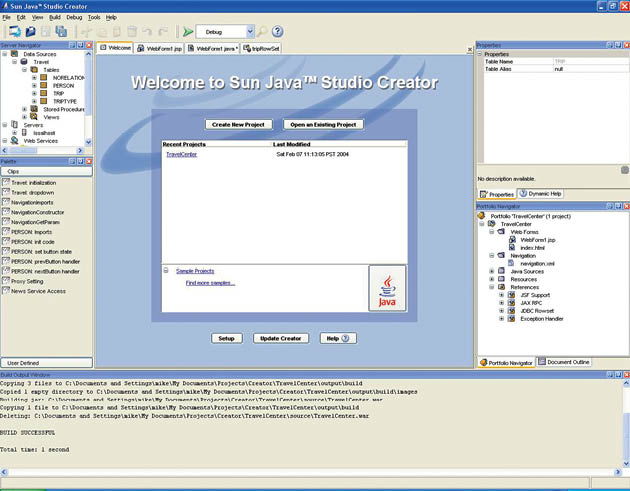Click the Web Services globe icon

coord(15,140)
